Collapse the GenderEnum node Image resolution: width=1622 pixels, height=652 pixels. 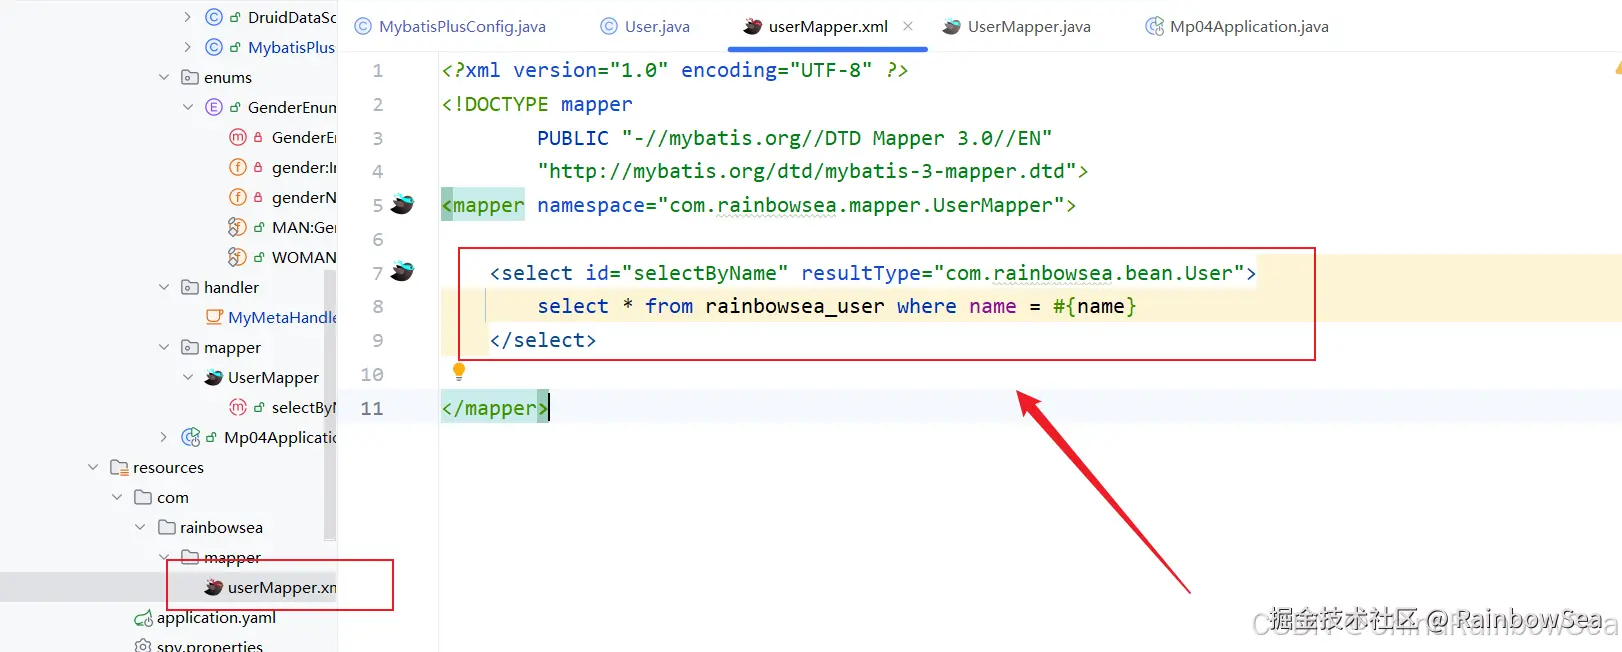(x=188, y=107)
